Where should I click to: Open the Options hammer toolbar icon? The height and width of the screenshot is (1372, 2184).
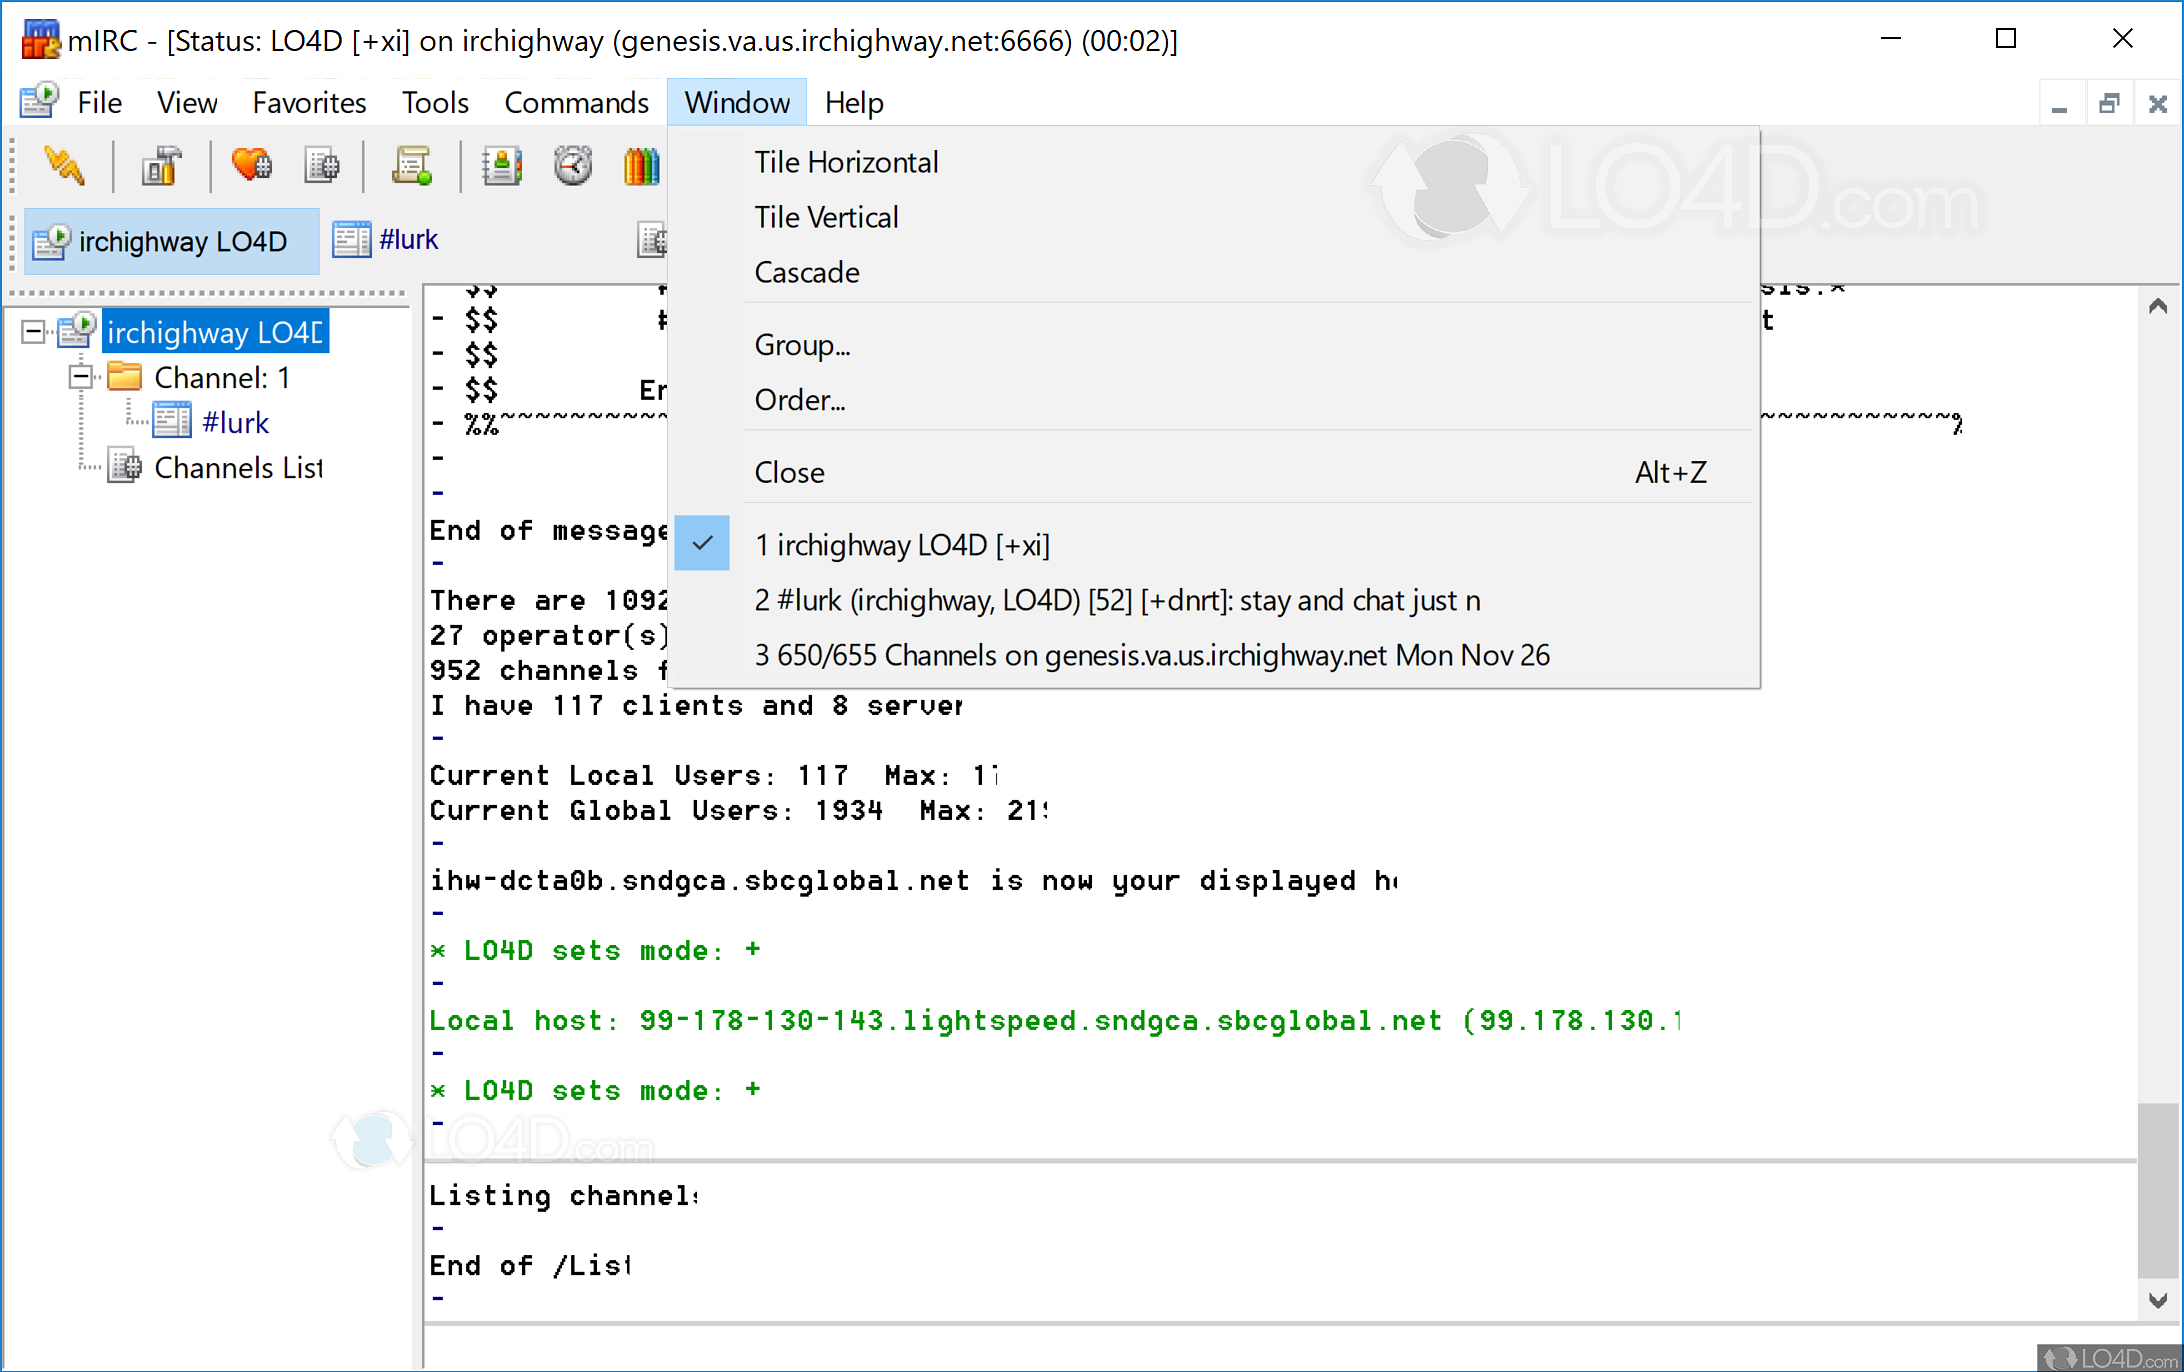pos(161,166)
